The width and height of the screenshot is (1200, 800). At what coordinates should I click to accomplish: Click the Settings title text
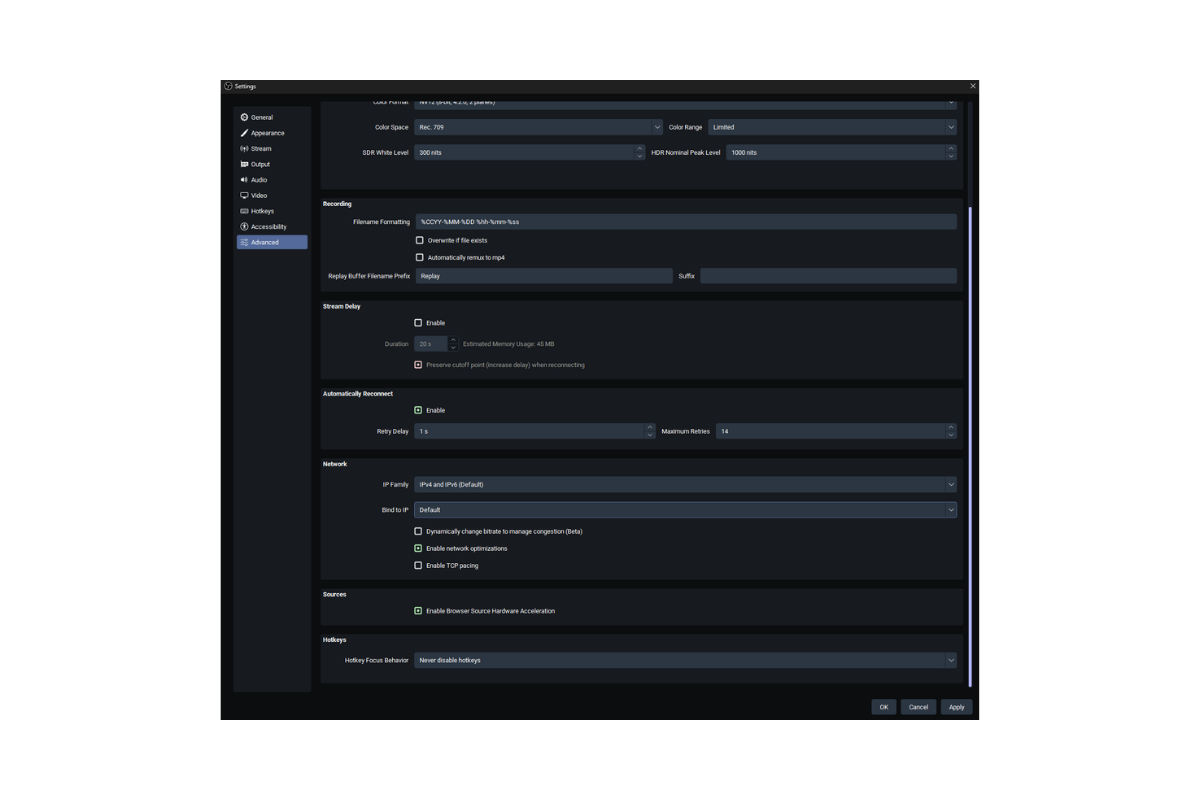pos(246,86)
